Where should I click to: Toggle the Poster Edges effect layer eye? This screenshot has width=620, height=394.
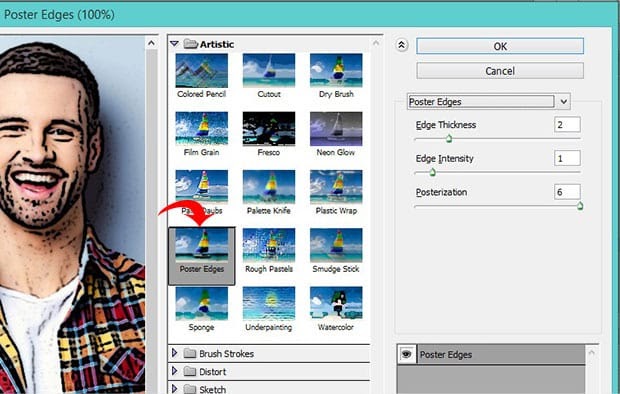coord(406,354)
